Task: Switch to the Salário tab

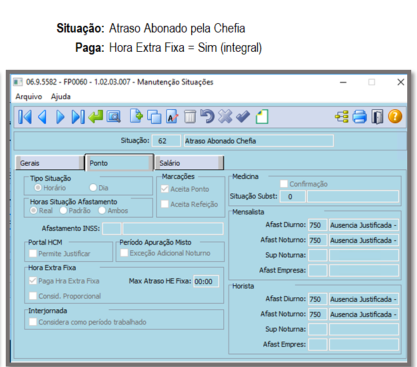Action: tap(189, 163)
